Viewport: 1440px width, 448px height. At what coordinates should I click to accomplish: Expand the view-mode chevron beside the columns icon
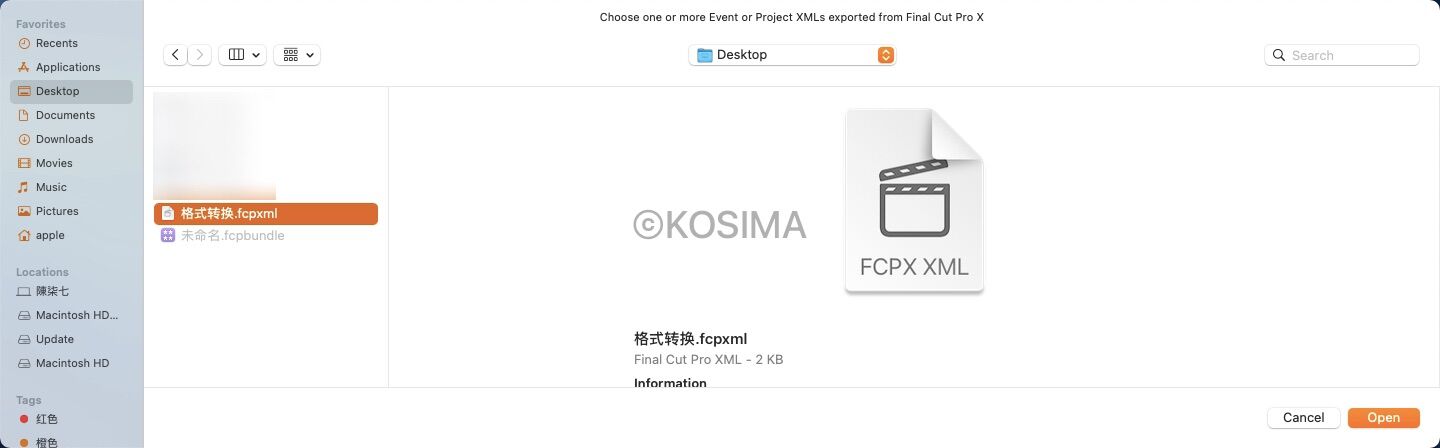257,55
